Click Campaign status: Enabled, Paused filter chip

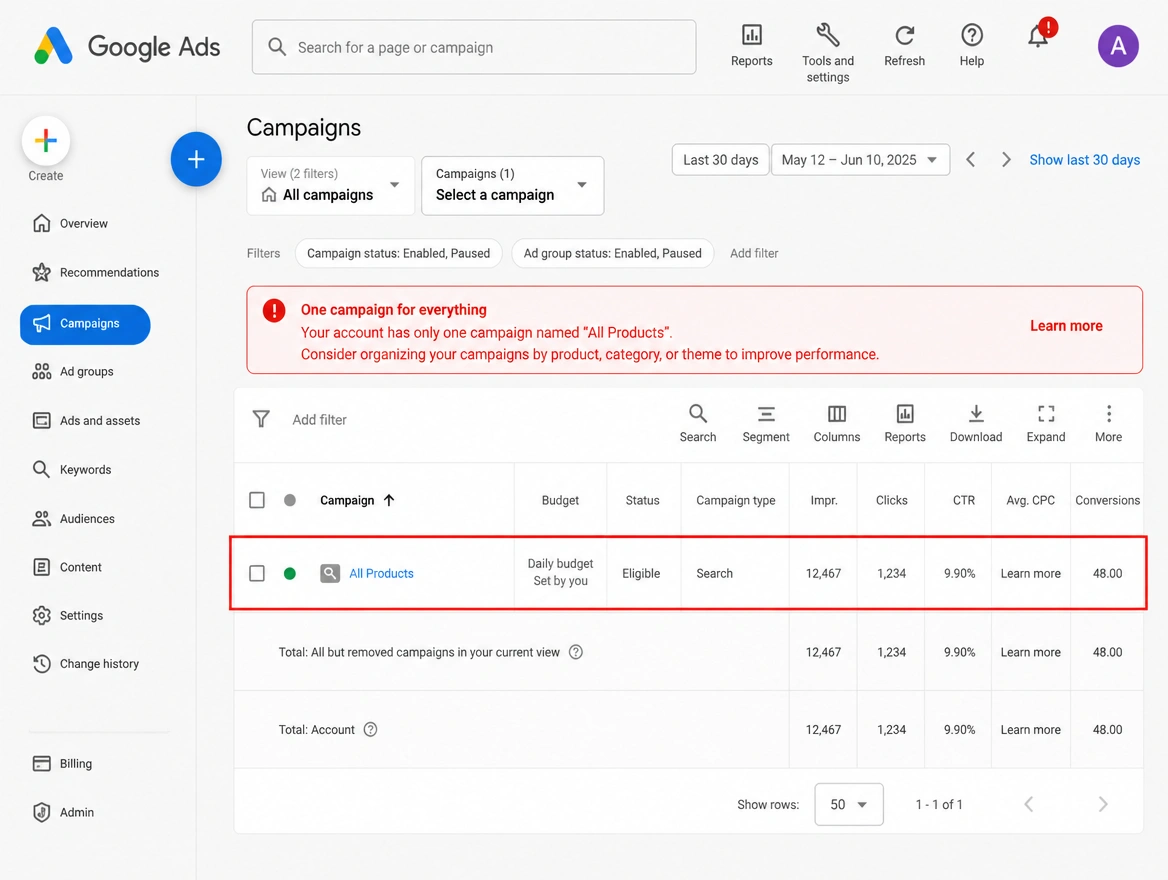pyautogui.click(x=399, y=253)
